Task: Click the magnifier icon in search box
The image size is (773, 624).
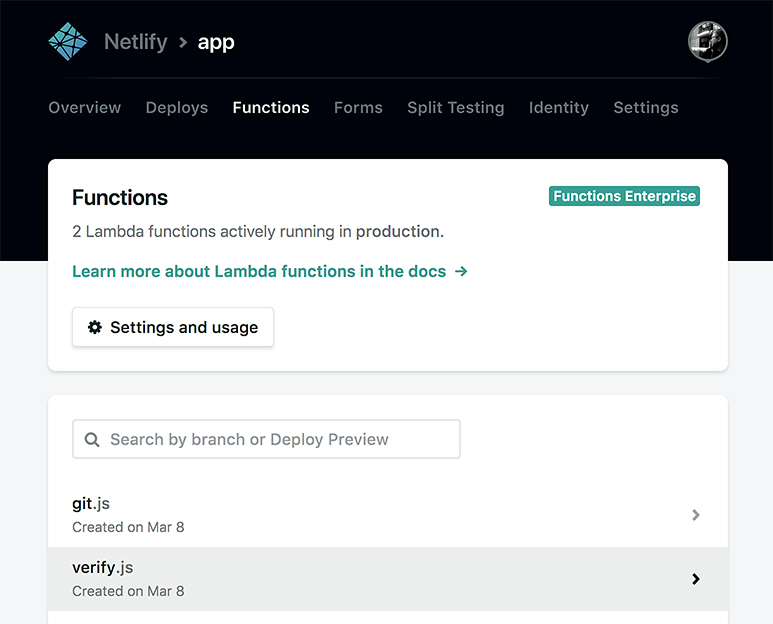Action: pyautogui.click(x=92, y=439)
